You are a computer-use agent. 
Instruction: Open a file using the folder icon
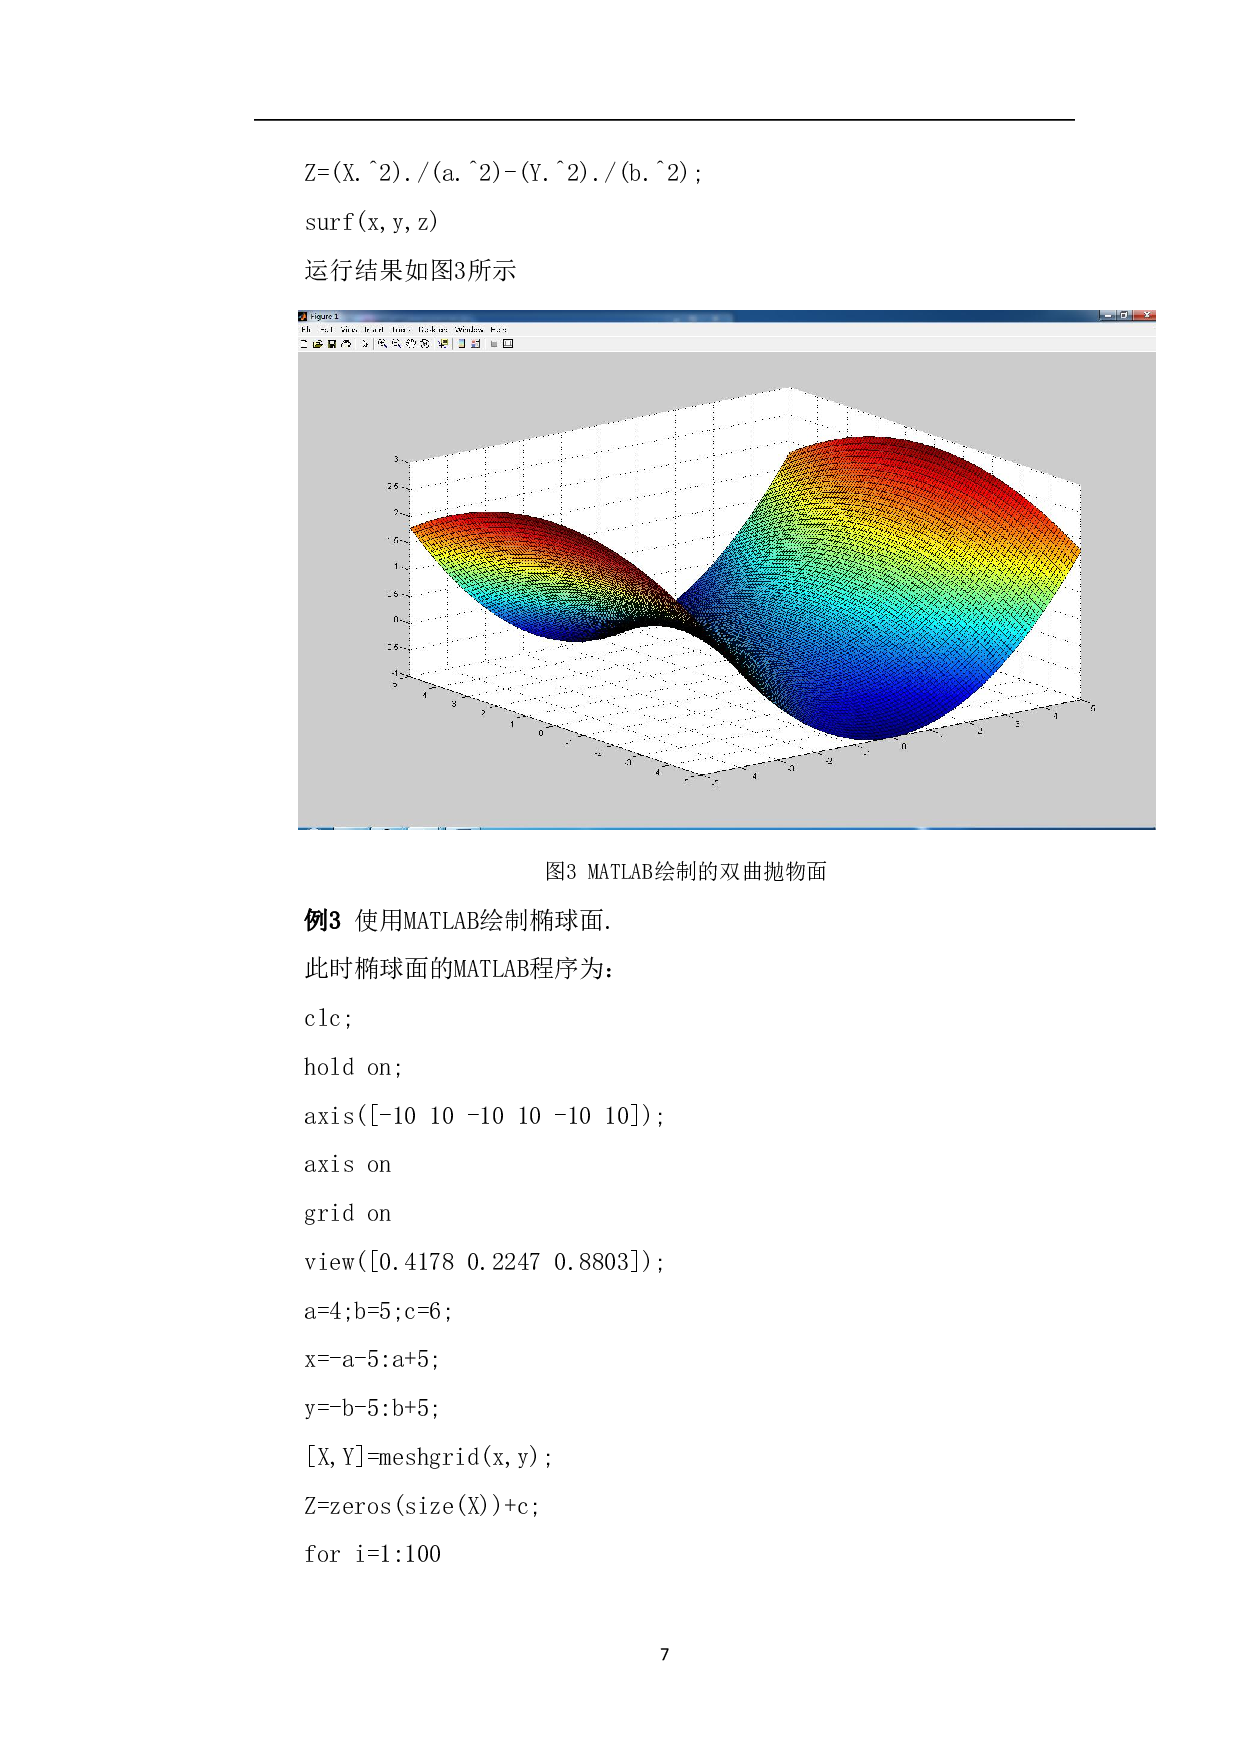318,344
